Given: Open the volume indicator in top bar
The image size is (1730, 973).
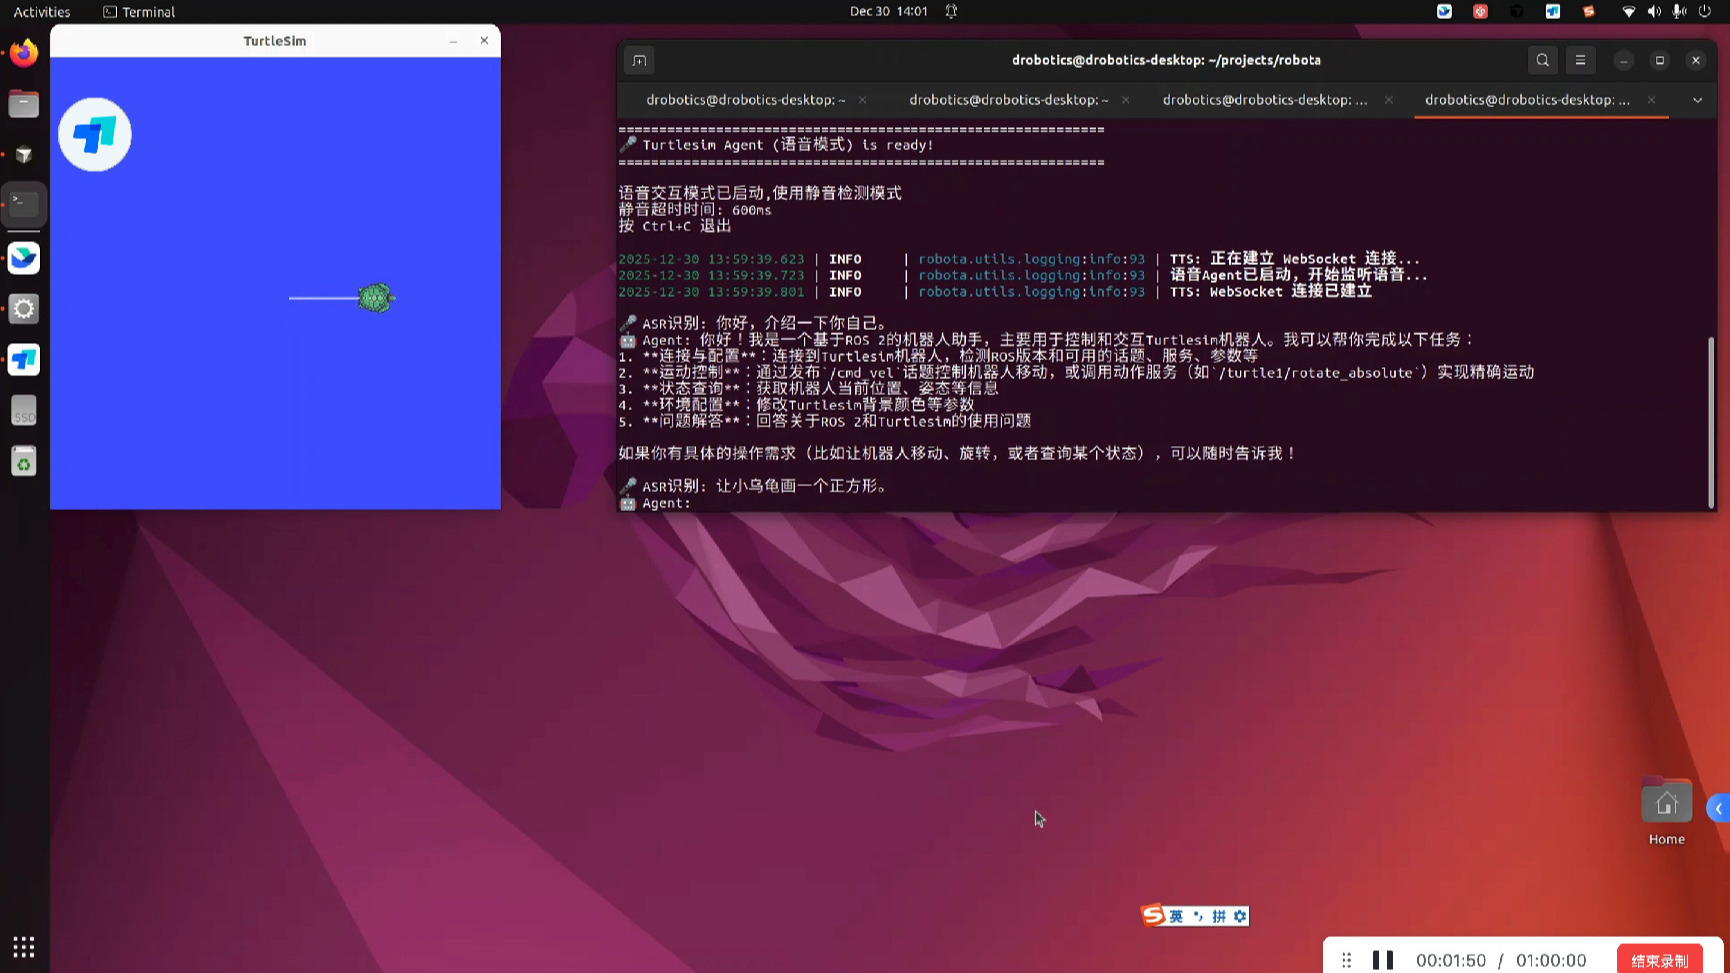Looking at the screenshot, I should click(x=1654, y=11).
